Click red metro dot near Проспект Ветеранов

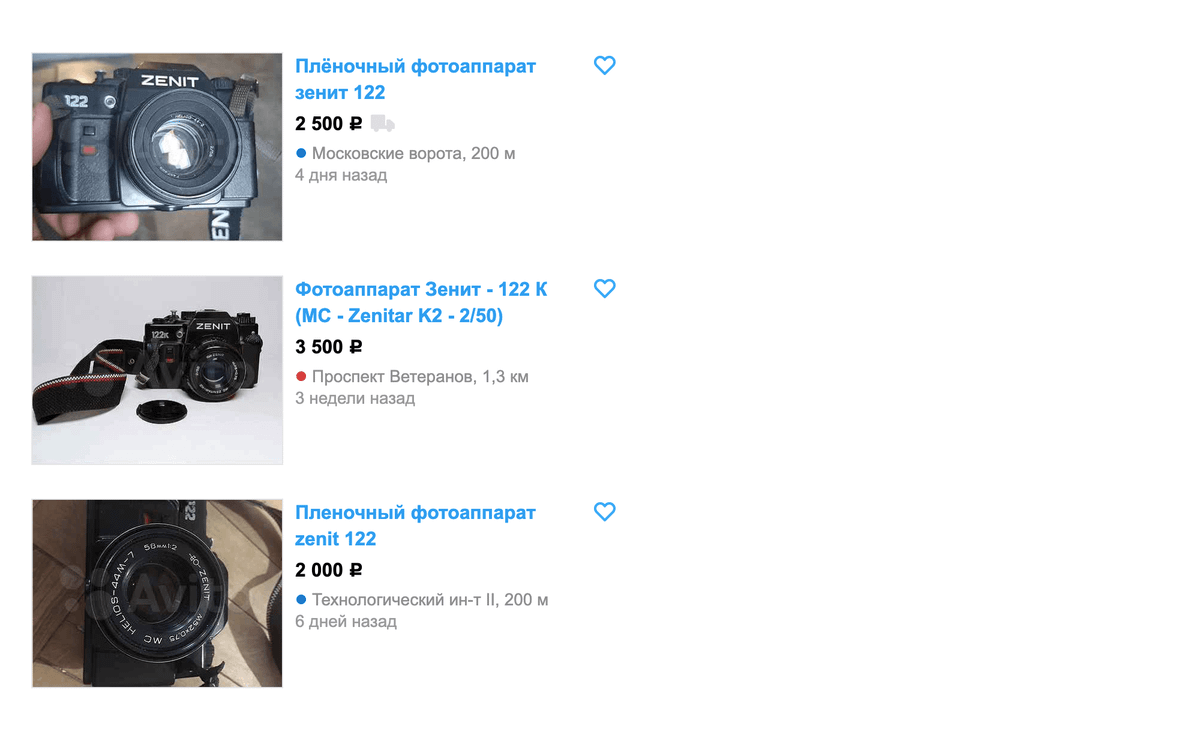(301, 376)
